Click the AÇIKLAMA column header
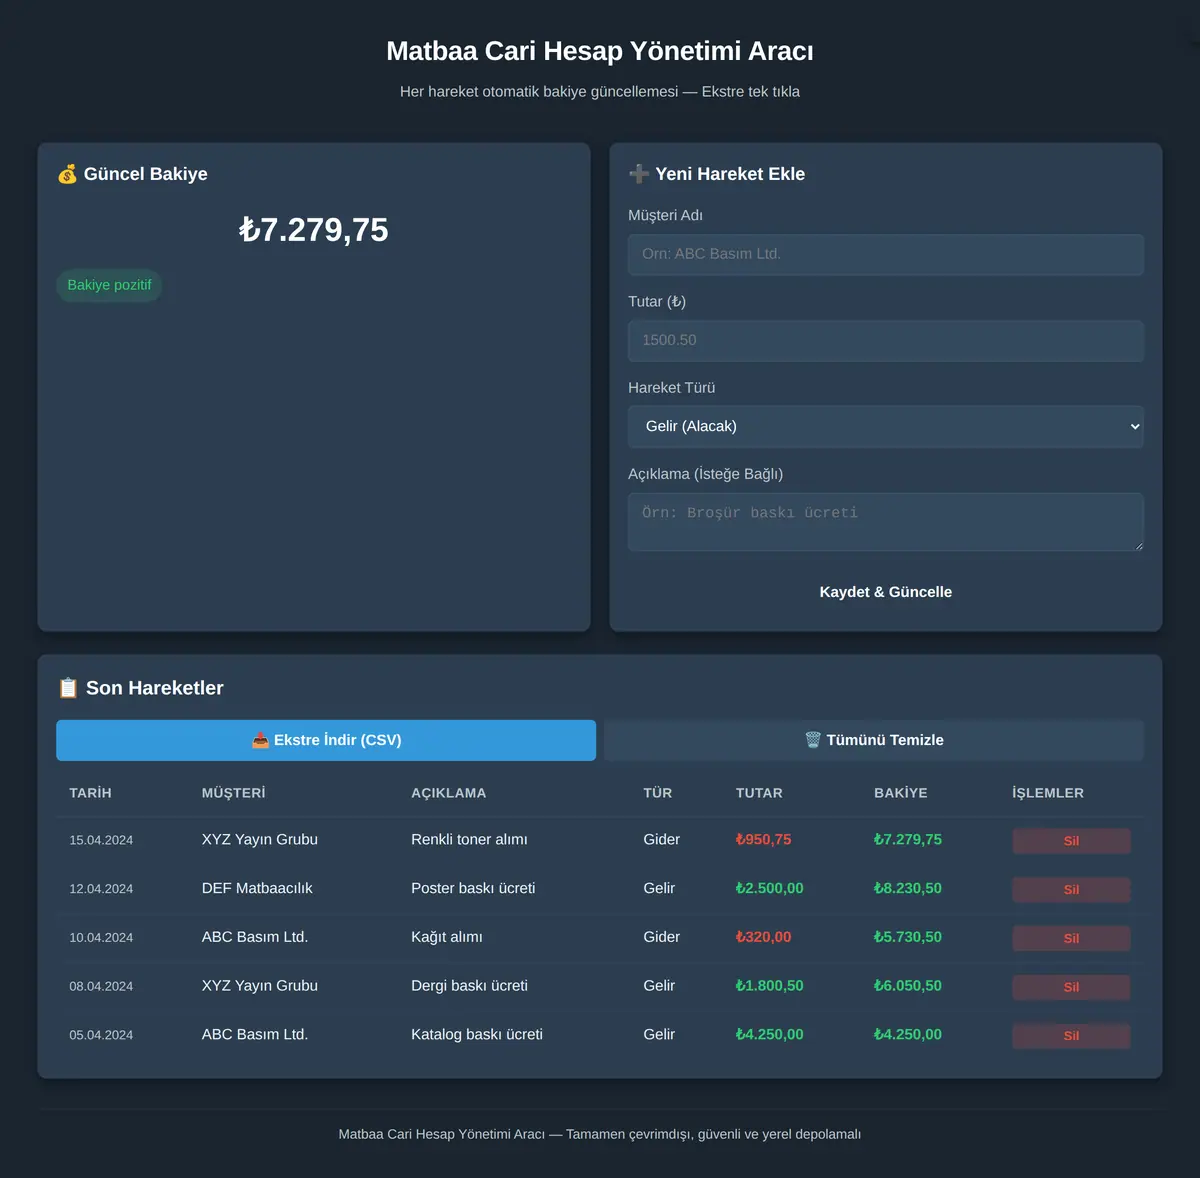The image size is (1200, 1178). pos(449,793)
